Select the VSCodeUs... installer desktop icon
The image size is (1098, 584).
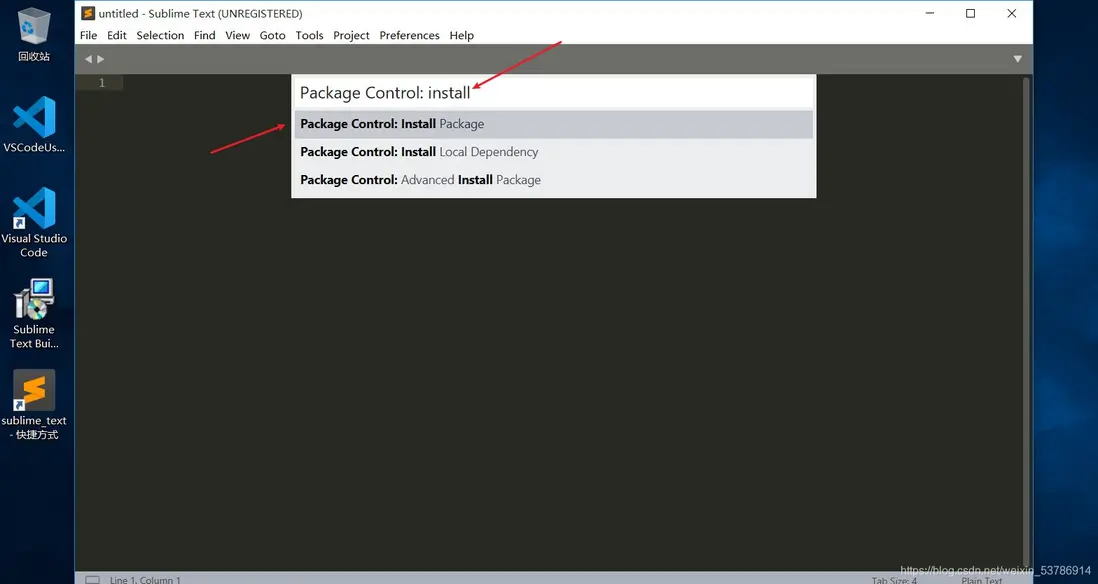tap(34, 125)
